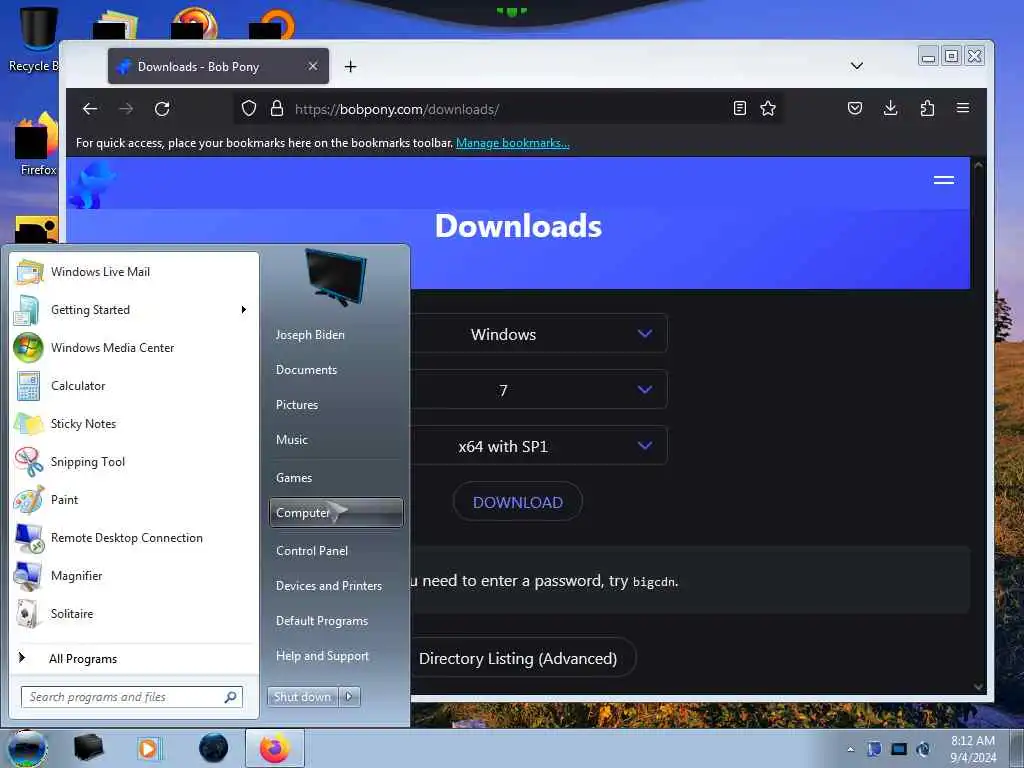
Task: Open the Firefox application hamburger menu
Action: (x=963, y=108)
